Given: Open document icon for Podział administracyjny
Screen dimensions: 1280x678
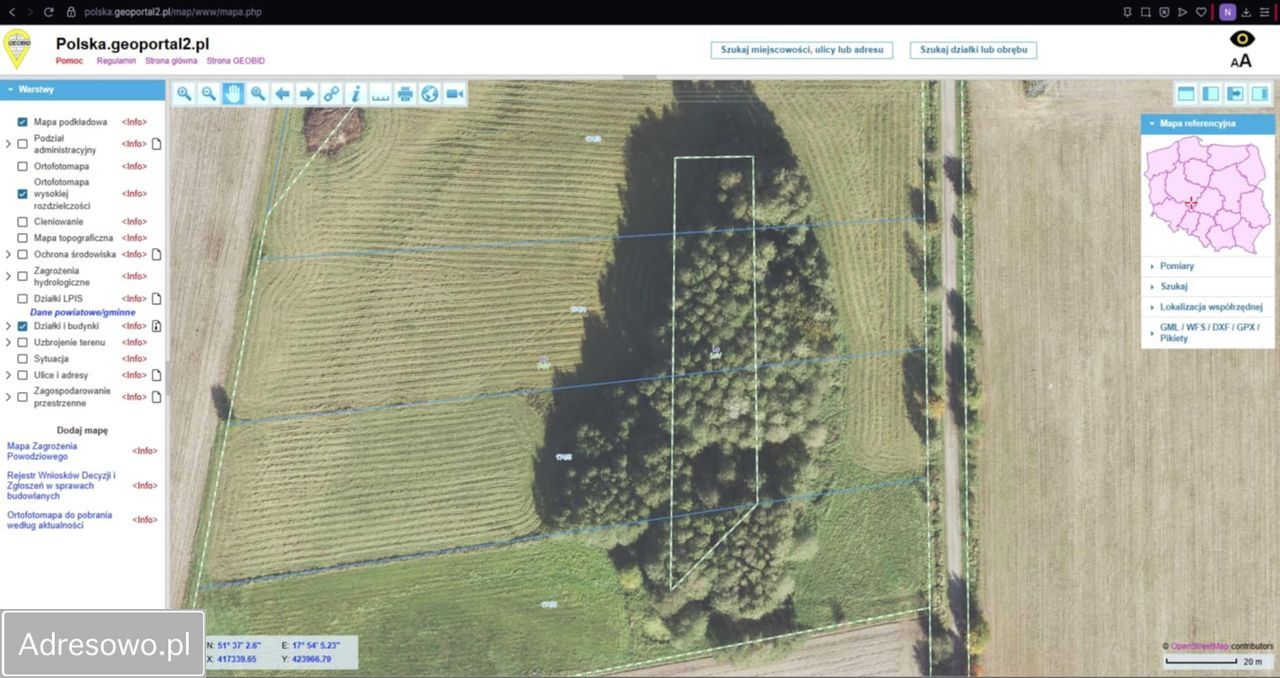Looking at the screenshot, I should click(156, 144).
